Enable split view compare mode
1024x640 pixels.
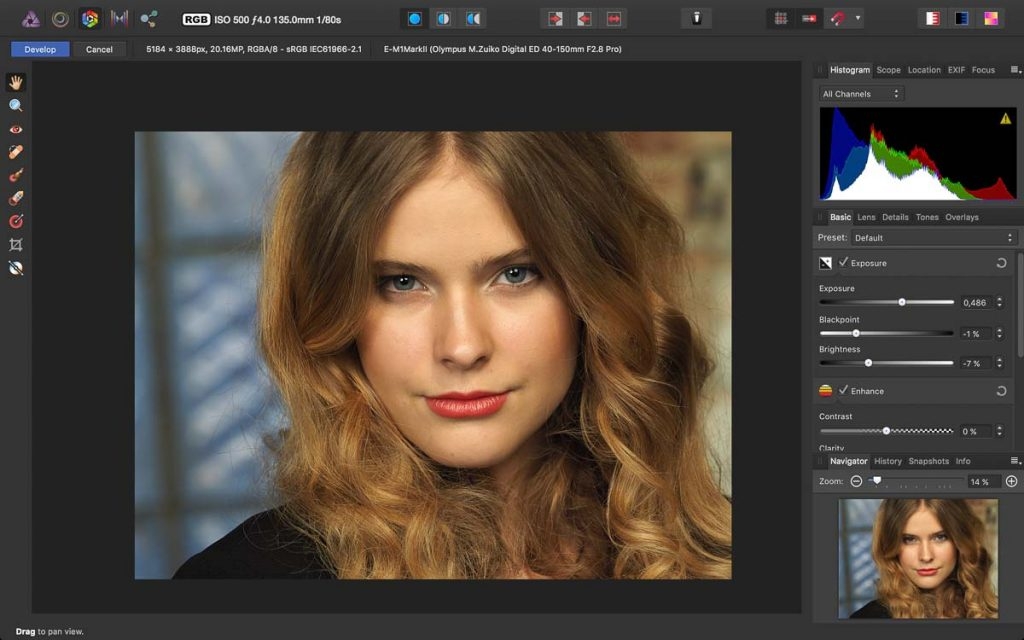point(444,18)
